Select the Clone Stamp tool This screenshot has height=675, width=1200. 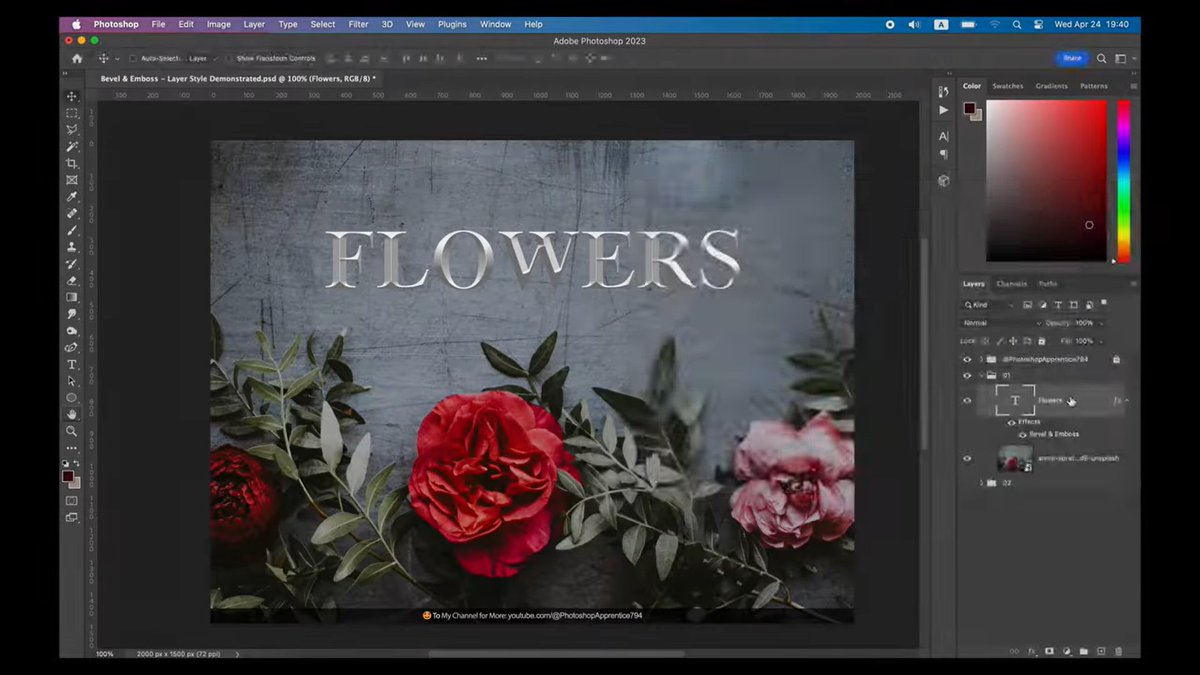(x=72, y=247)
